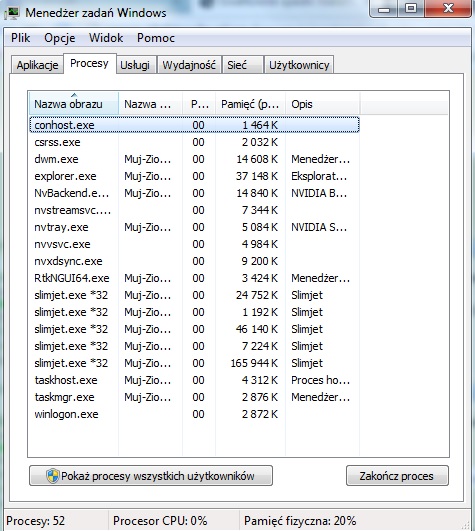Click Procesor CPU: 0% status entry
The image size is (475, 531).
(160, 521)
